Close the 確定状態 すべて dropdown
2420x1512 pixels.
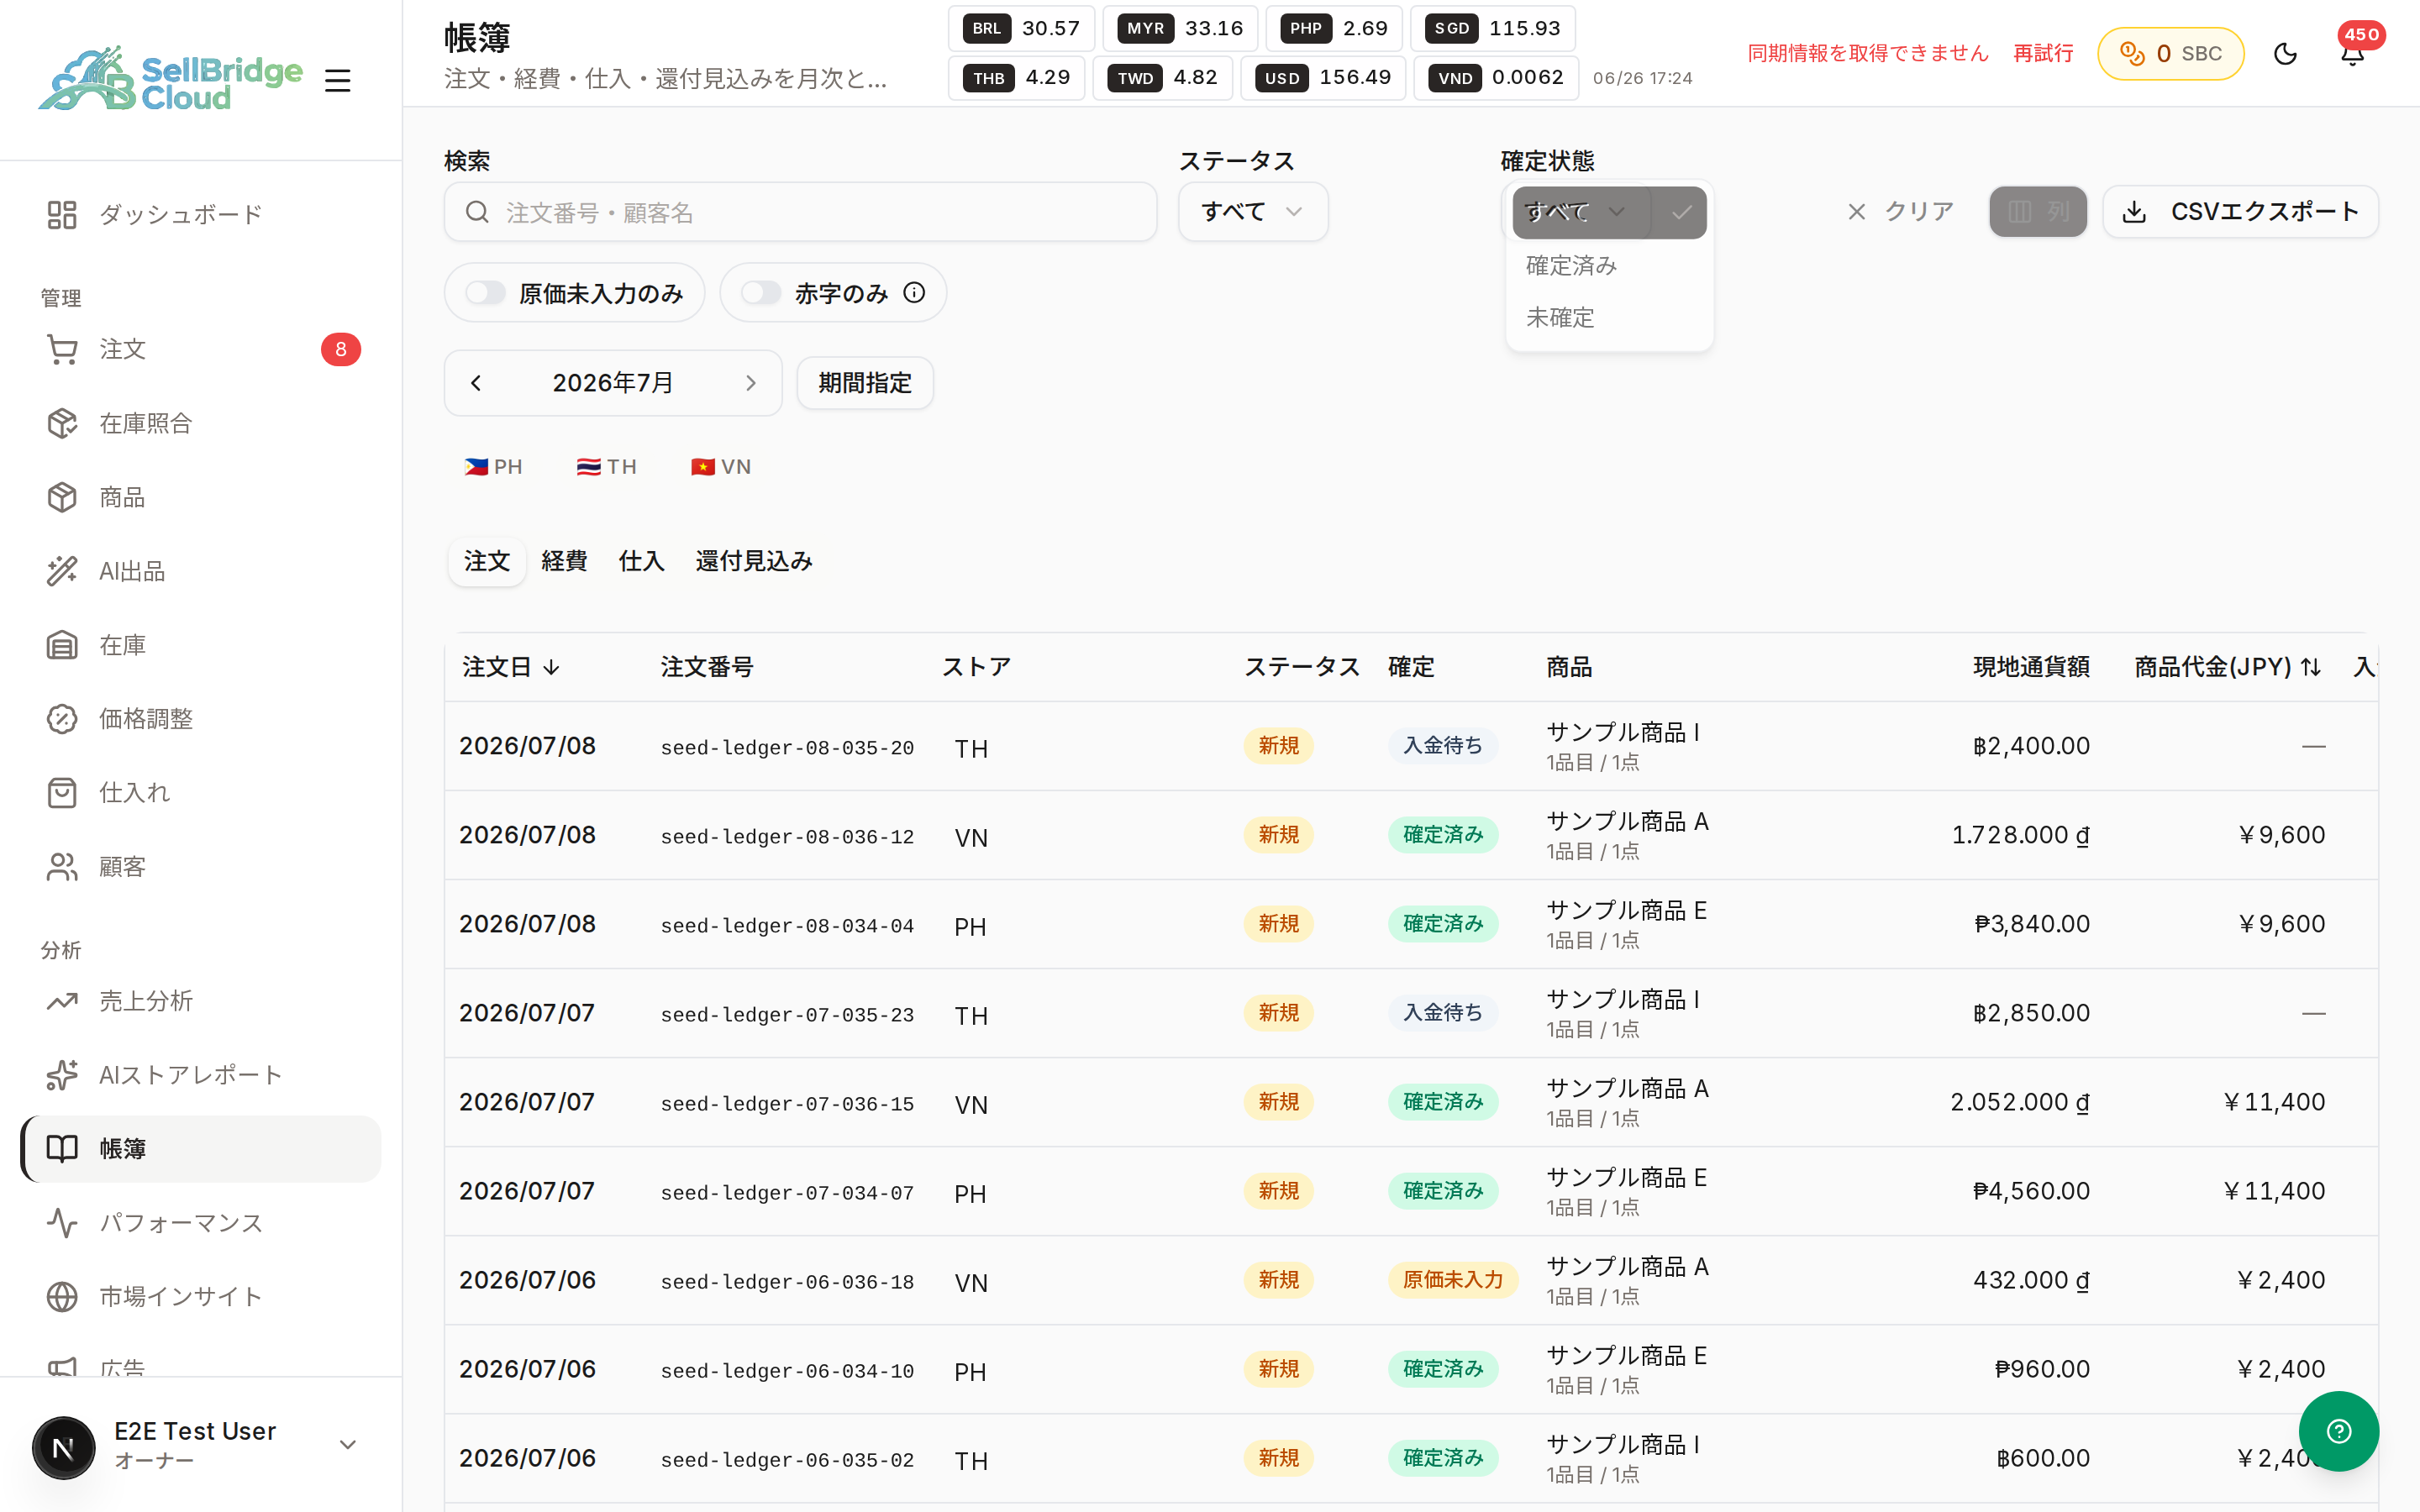1609,212
